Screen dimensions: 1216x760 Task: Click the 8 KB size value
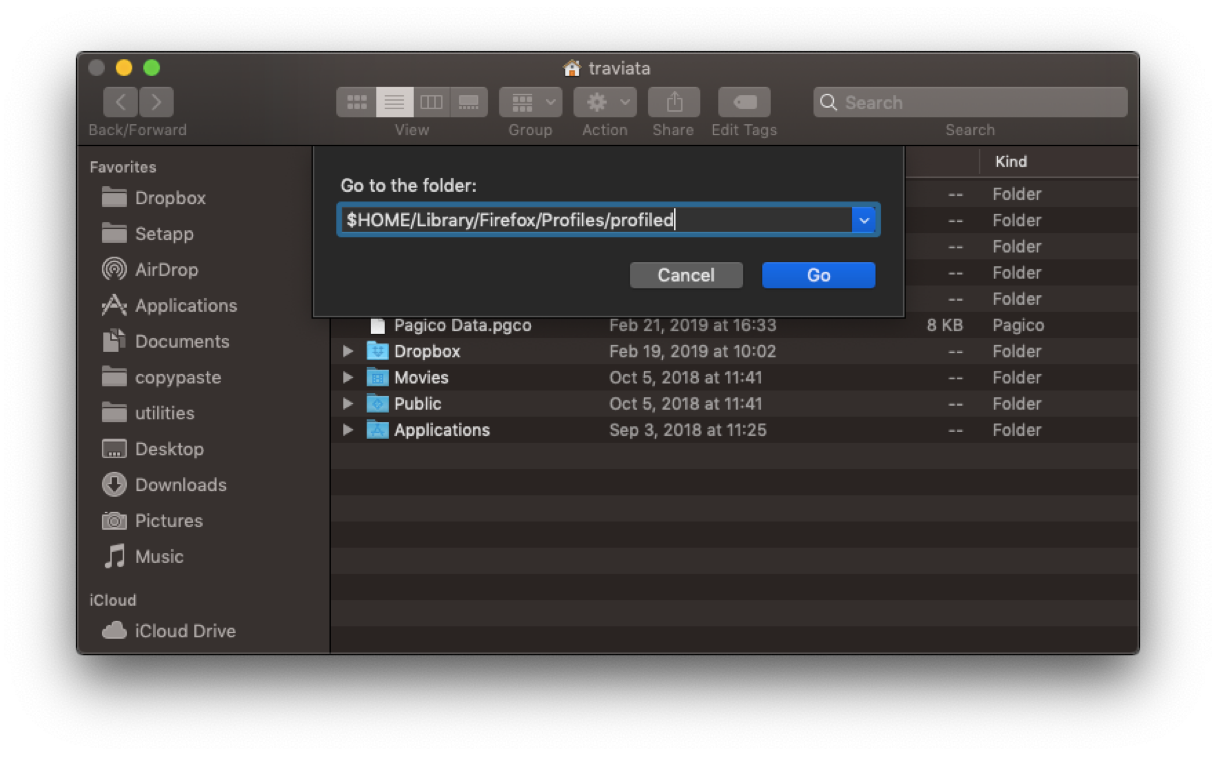pos(945,325)
